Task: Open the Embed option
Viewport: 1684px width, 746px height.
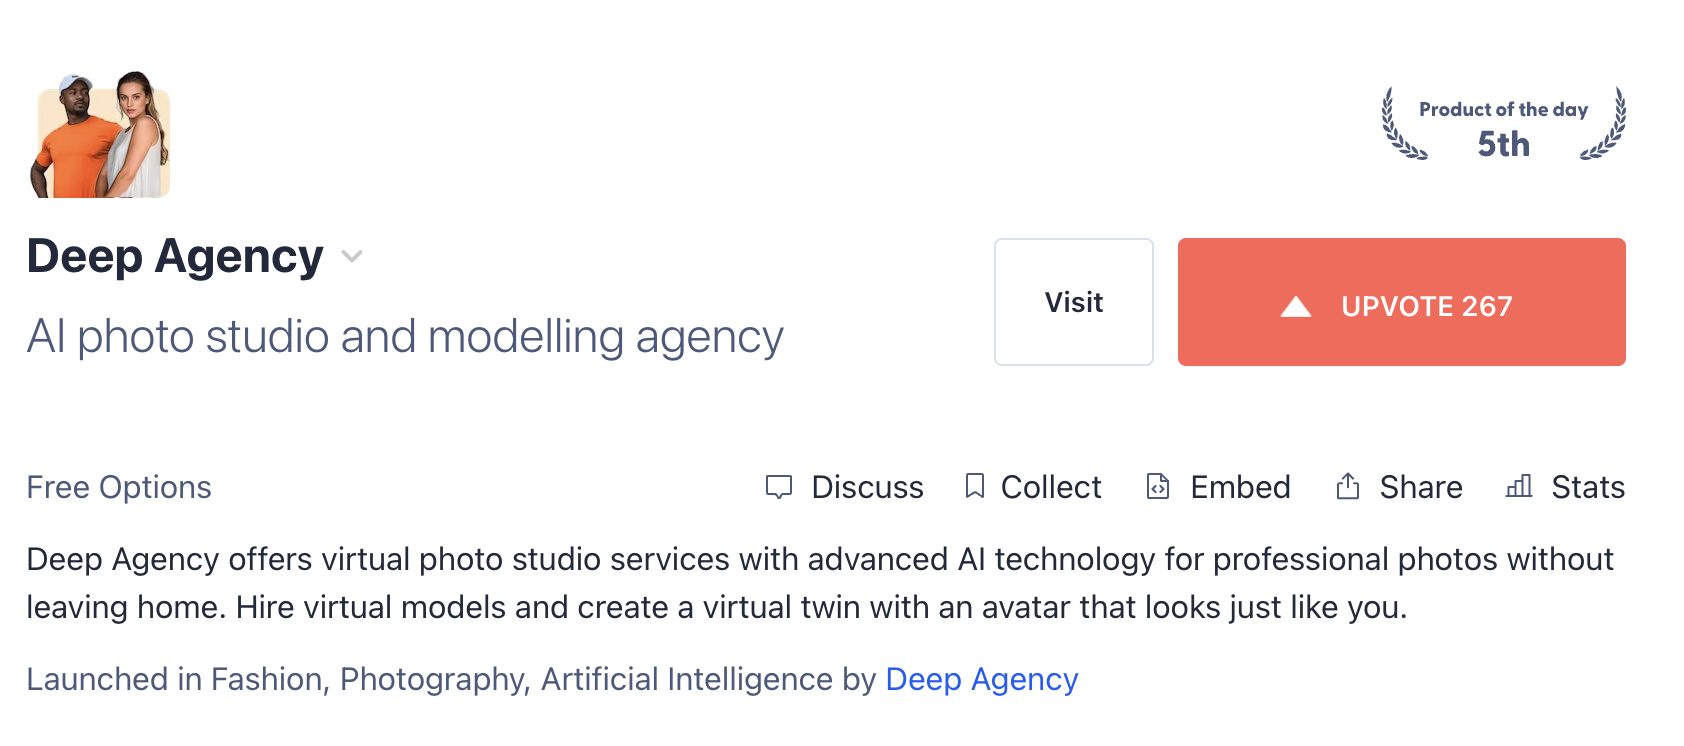Action: (x=1218, y=487)
